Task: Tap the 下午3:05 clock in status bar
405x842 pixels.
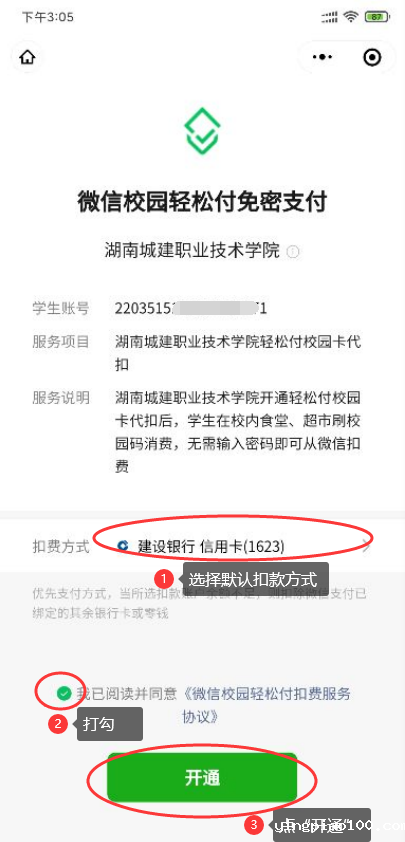Action: click(47, 17)
